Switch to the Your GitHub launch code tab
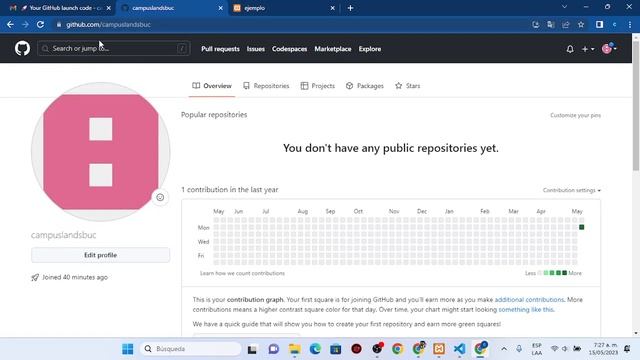640x360 pixels. tap(59, 8)
